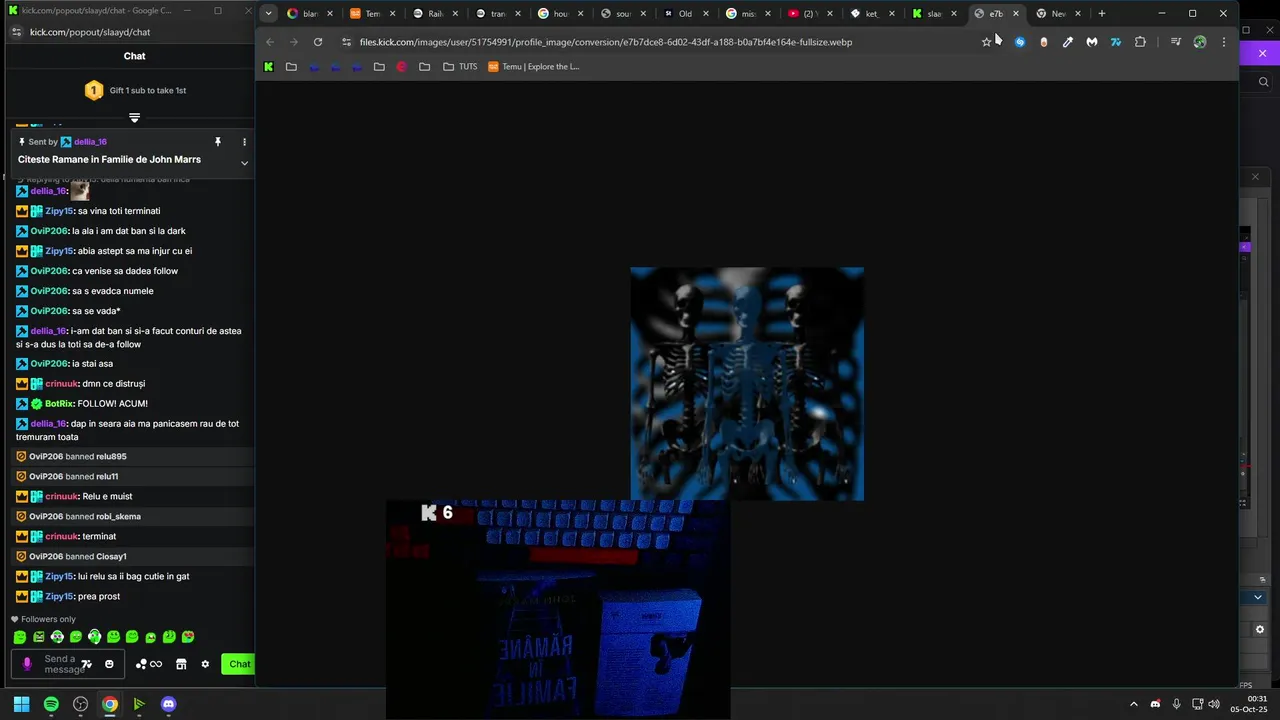The height and width of the screenshot is (720, 1280).
Task: Open Windows Start menu
Action: [21, 704]
